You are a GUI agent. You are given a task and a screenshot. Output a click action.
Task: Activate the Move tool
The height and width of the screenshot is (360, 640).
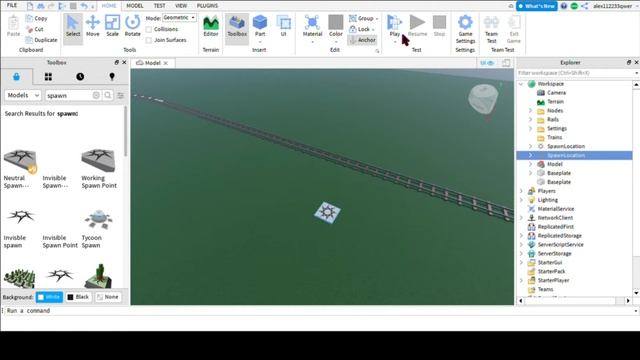point(93,27)
